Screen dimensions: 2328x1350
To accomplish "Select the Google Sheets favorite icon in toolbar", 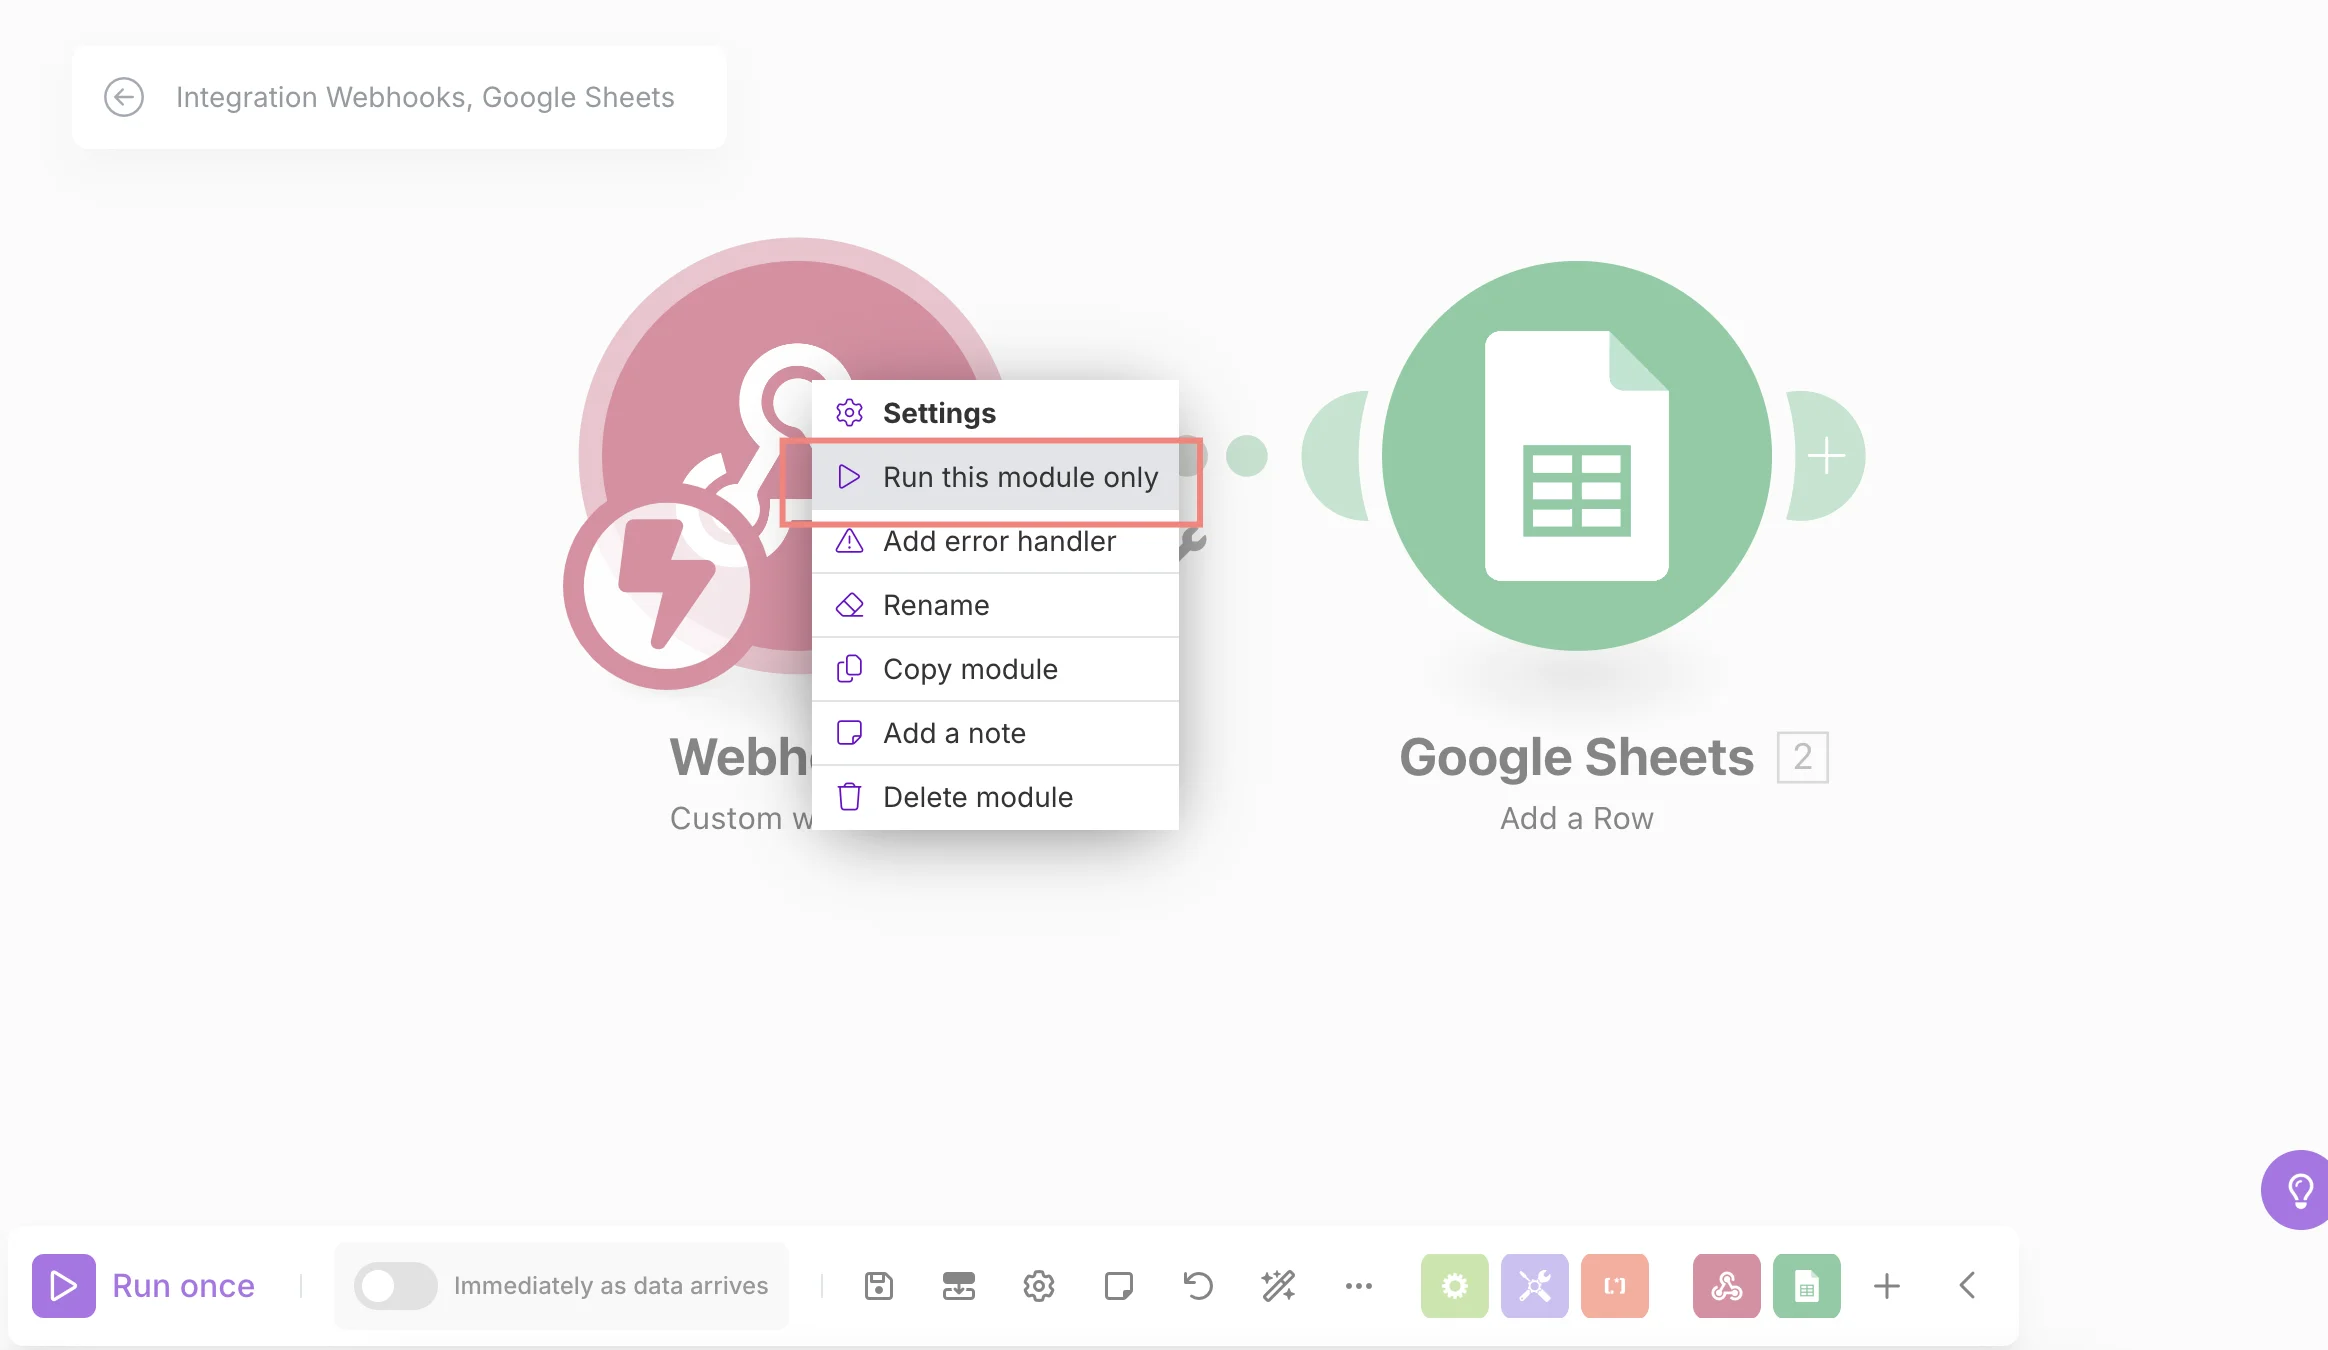I will (x=1807, y=1285).
